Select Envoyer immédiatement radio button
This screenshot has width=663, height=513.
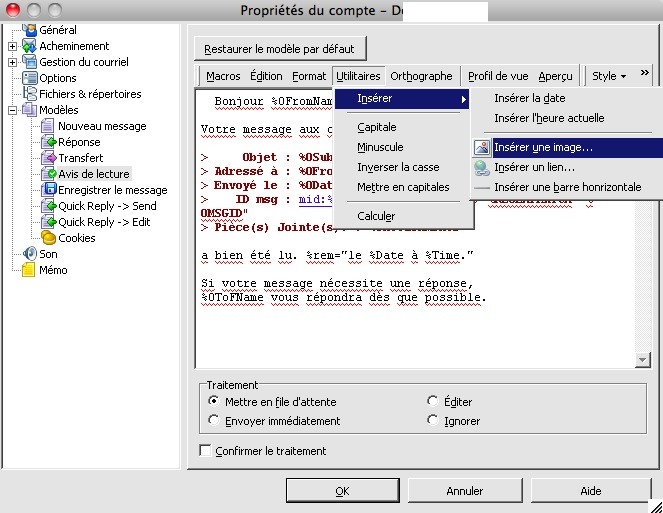(214, 421)
